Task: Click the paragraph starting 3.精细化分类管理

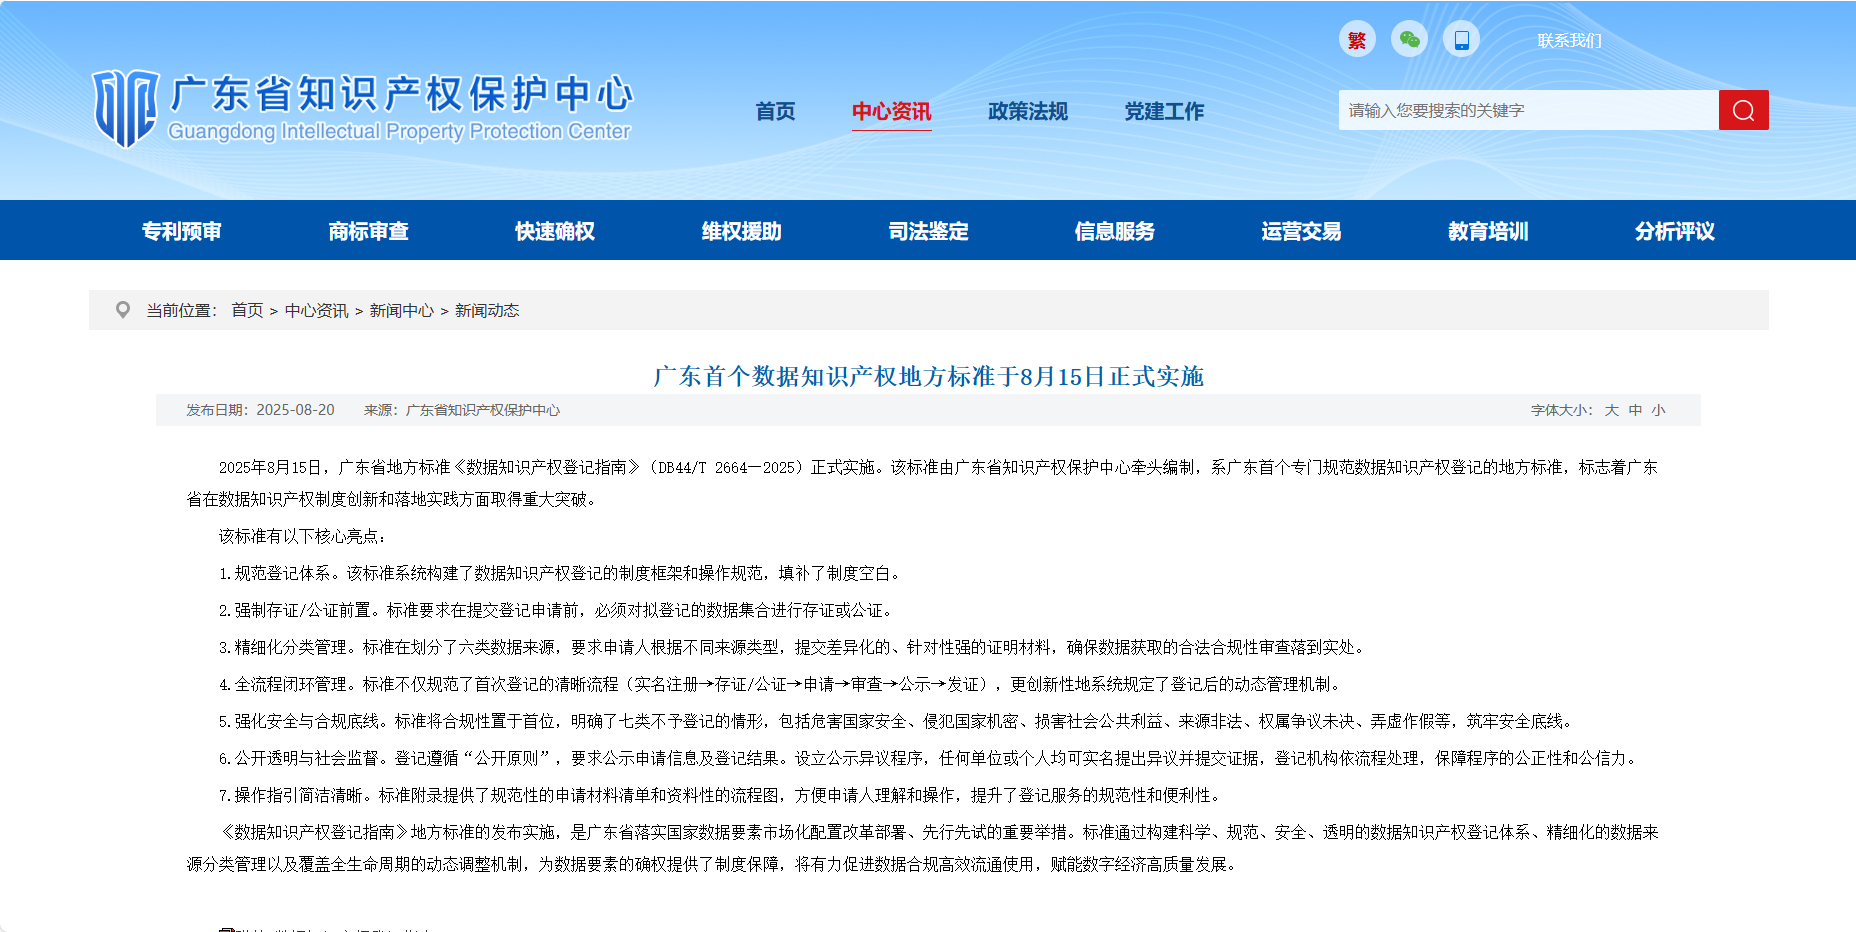Action: [794, 647]
